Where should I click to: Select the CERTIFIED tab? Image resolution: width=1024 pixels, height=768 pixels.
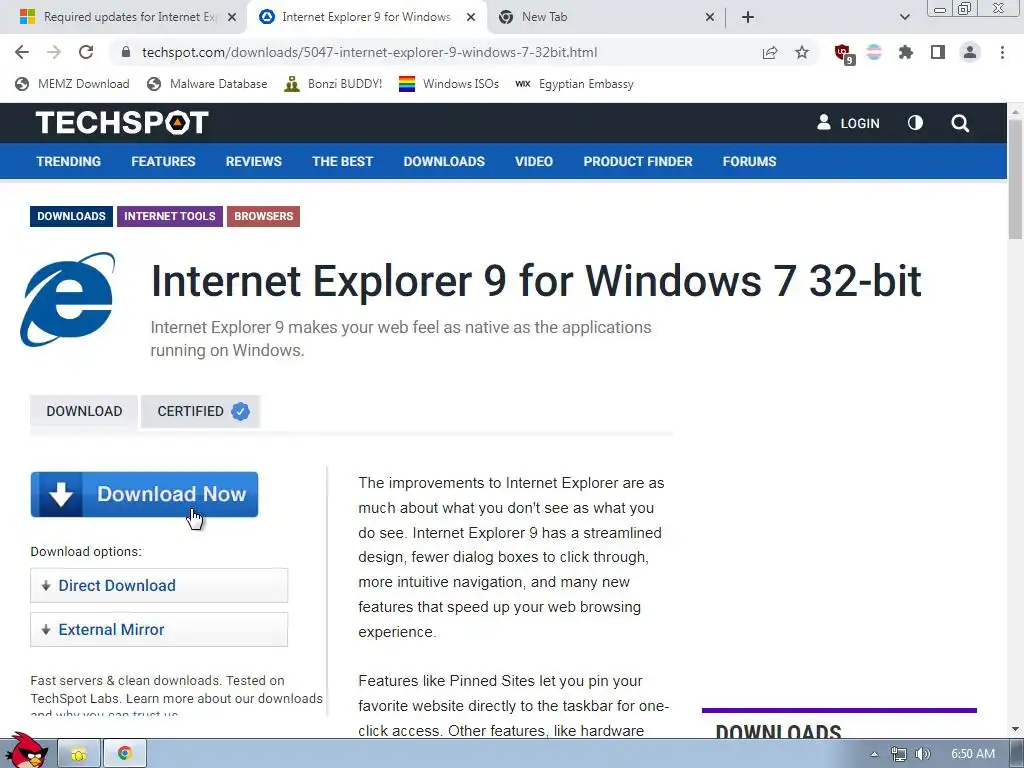(x=200, y=411)
